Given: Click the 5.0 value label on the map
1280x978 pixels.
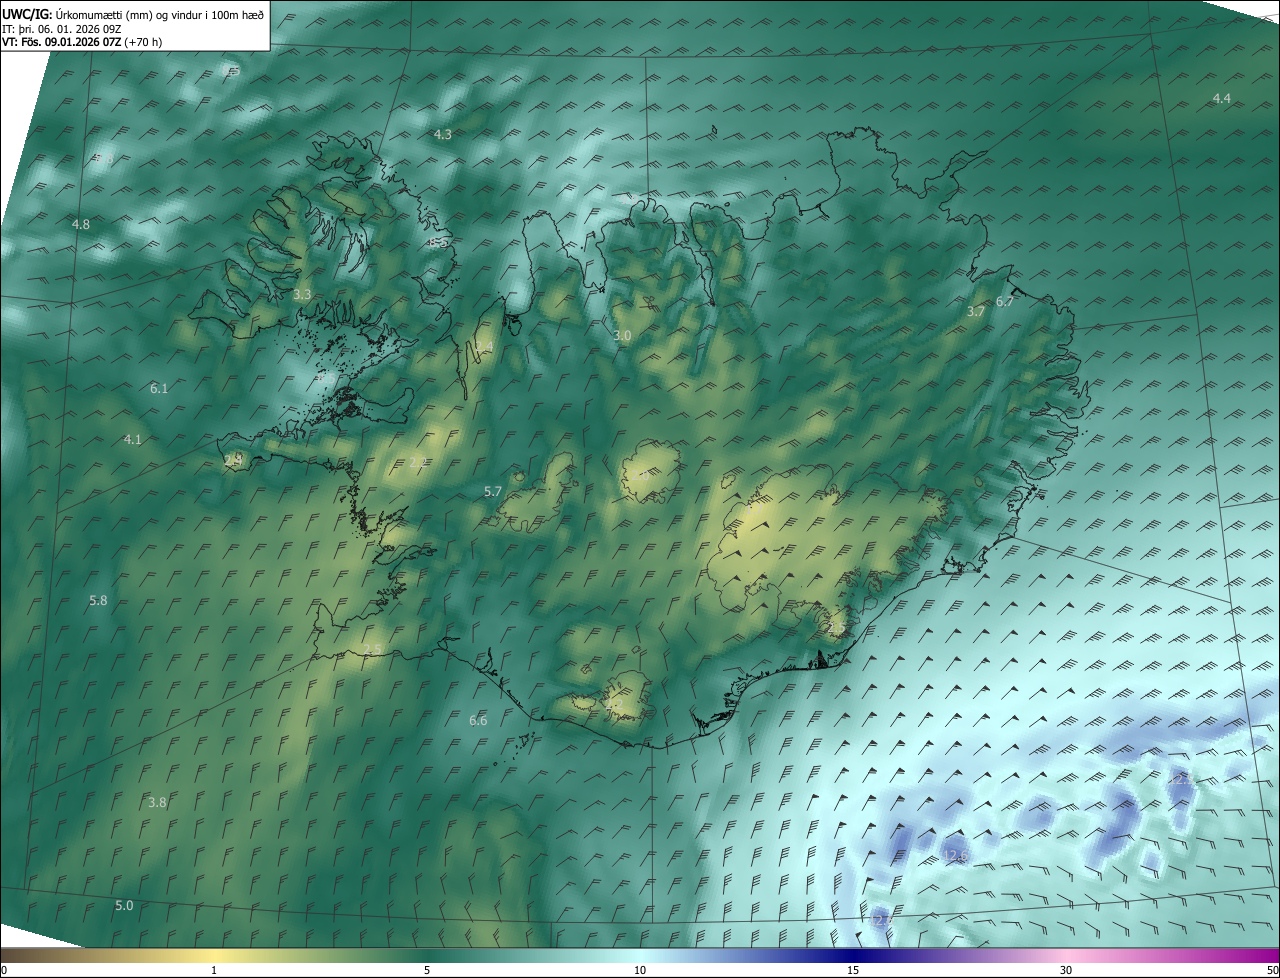Looking at the screenshot, I should coord(124,905).
